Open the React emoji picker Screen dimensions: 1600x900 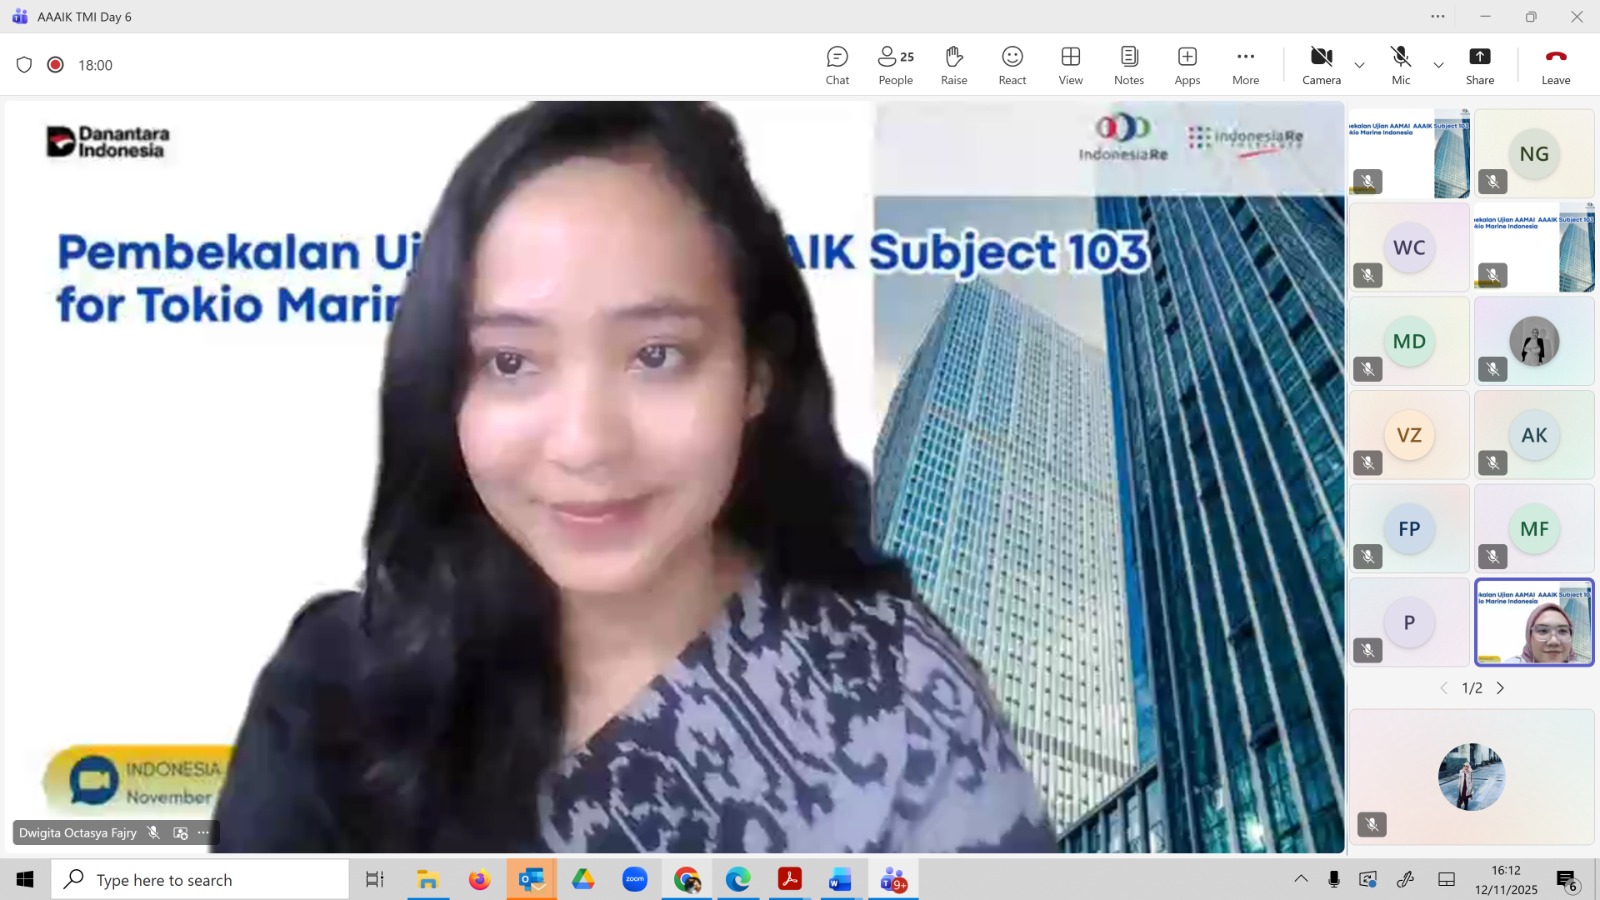[x=1012, y=66]
